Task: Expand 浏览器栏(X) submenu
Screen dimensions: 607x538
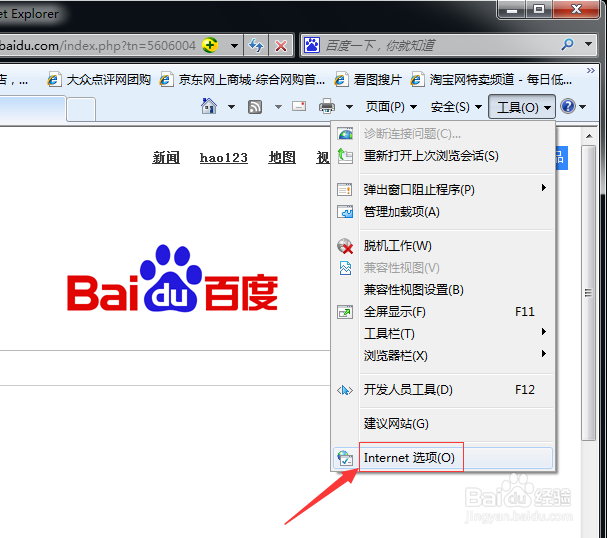Action: tap(443, 356)
